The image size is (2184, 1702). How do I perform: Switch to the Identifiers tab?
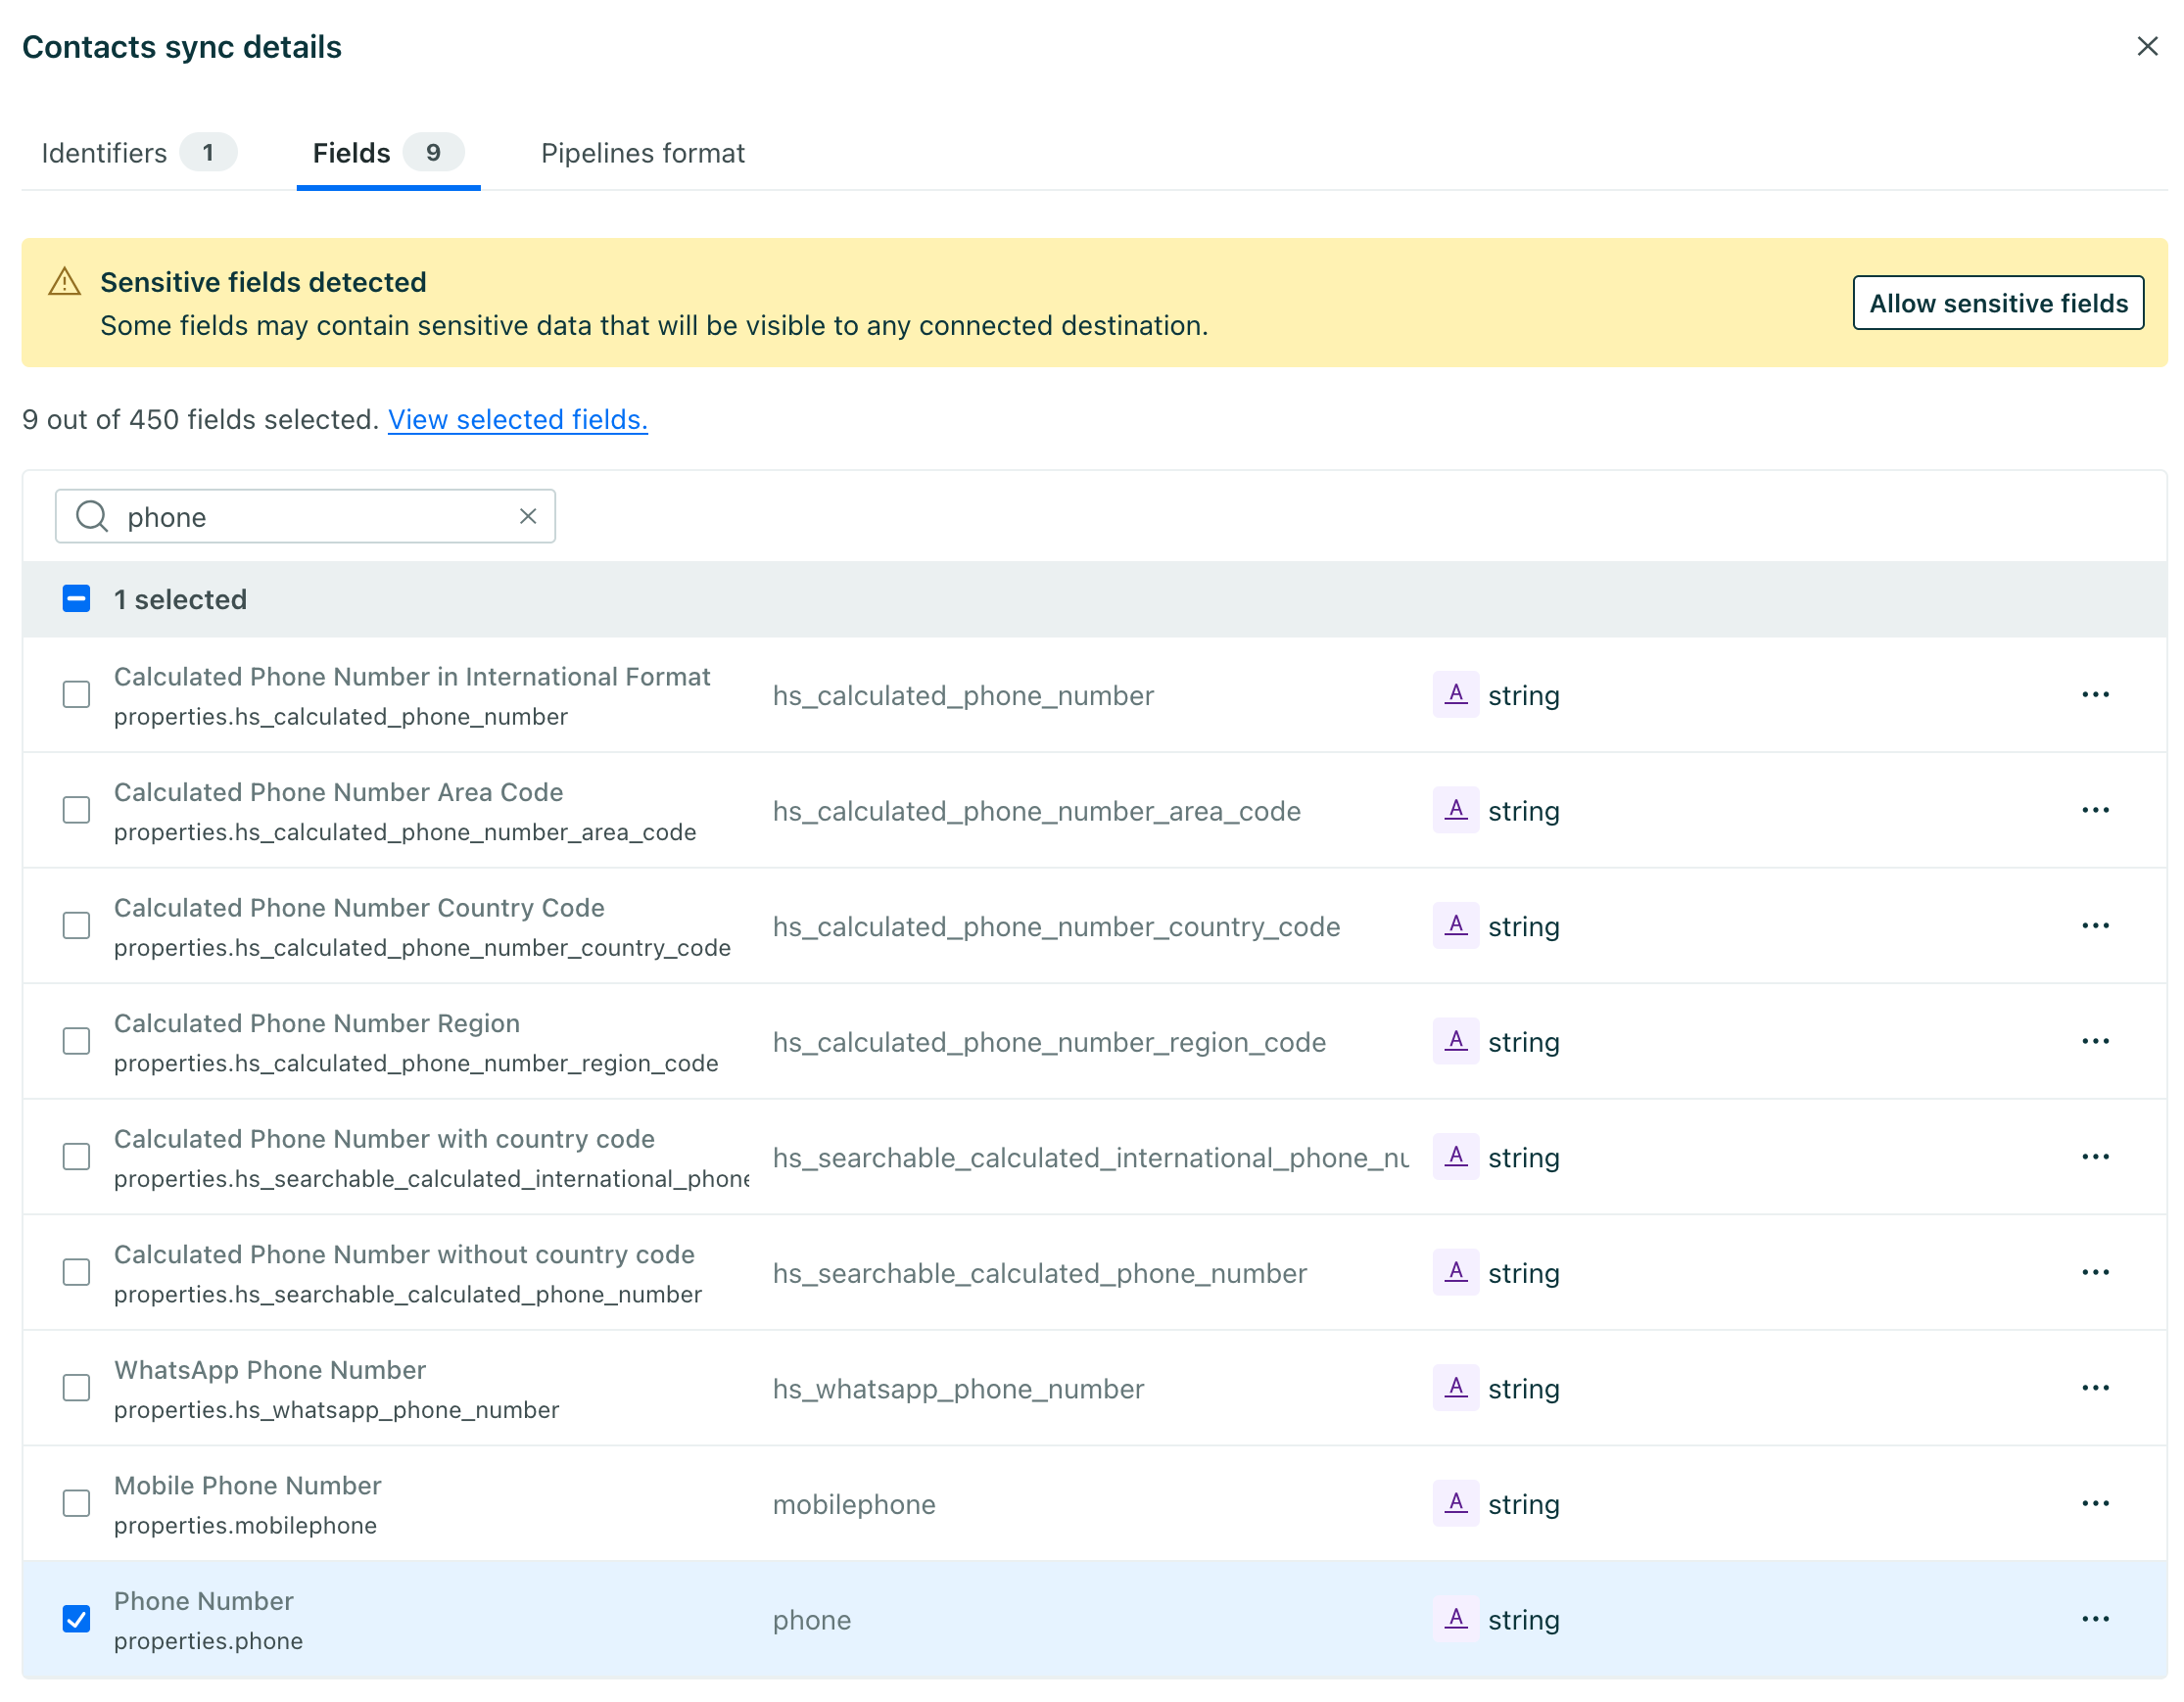coord(104,153)
